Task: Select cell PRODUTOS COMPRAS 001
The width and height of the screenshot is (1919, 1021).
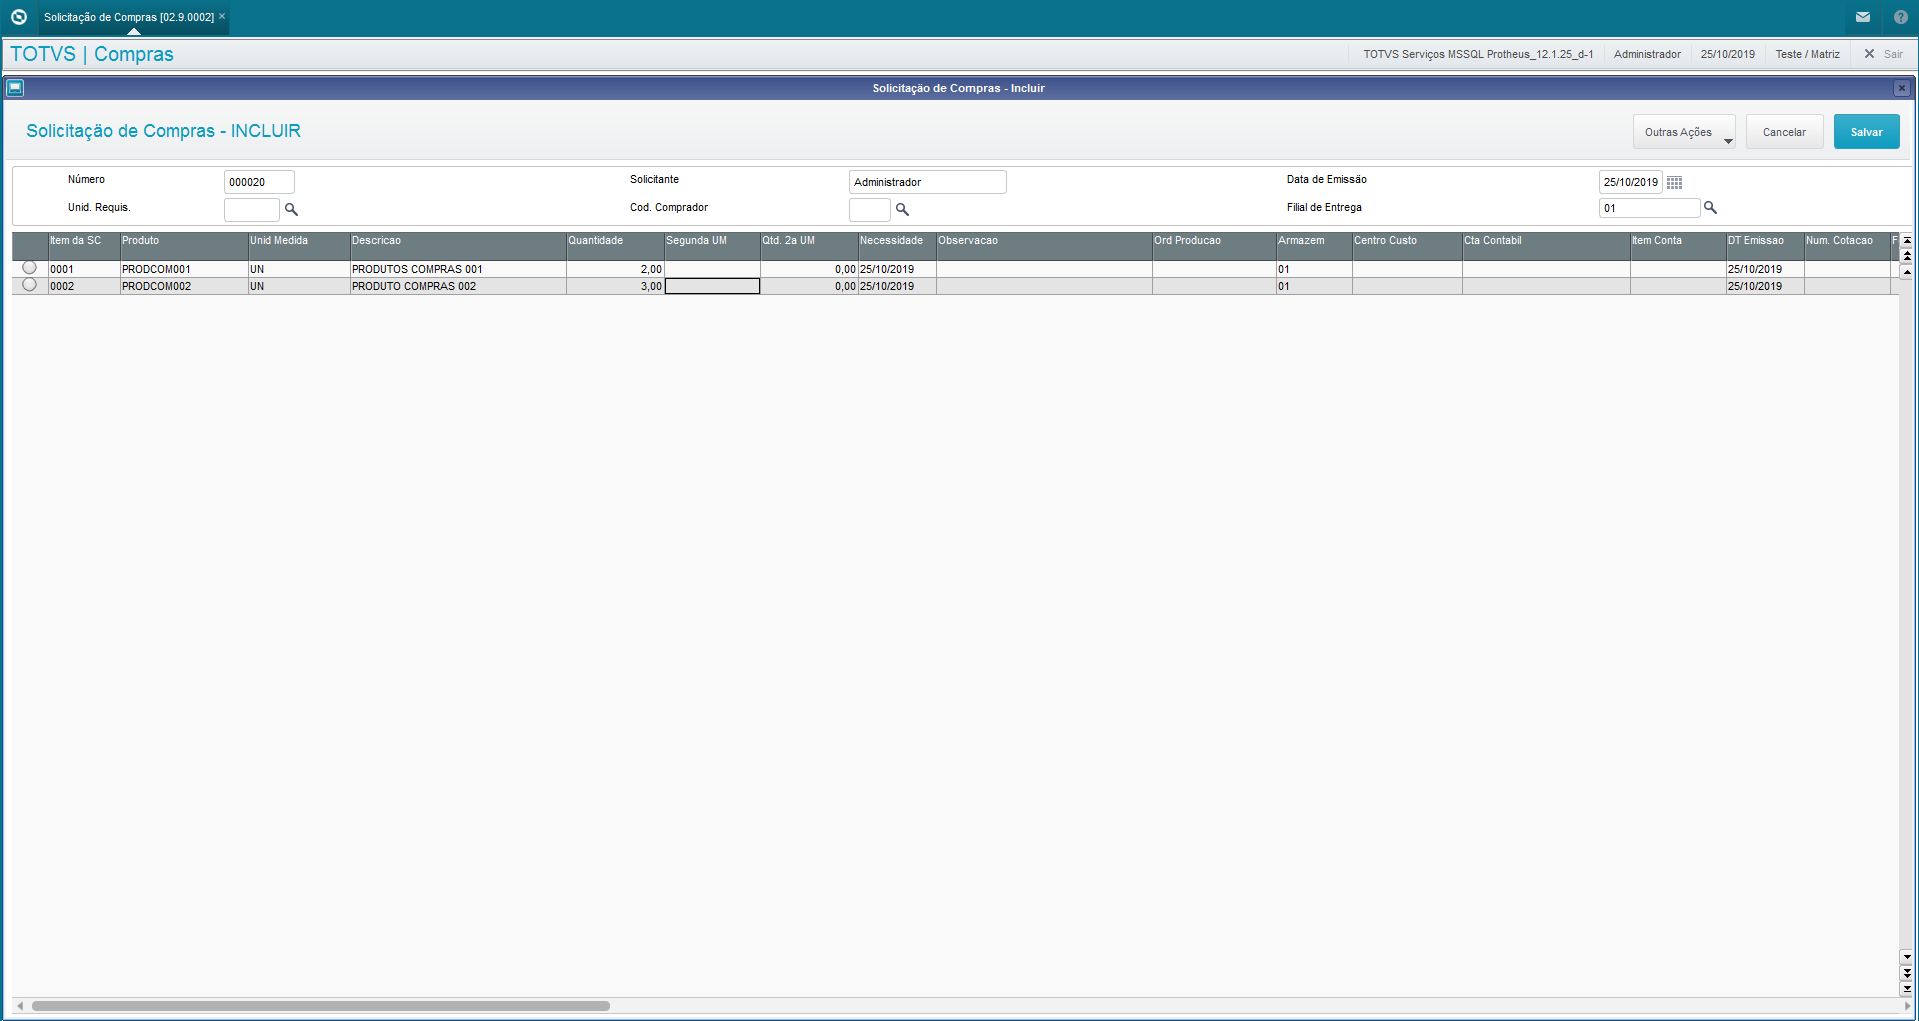Action: pyautogui.click(x=458, y=269)
